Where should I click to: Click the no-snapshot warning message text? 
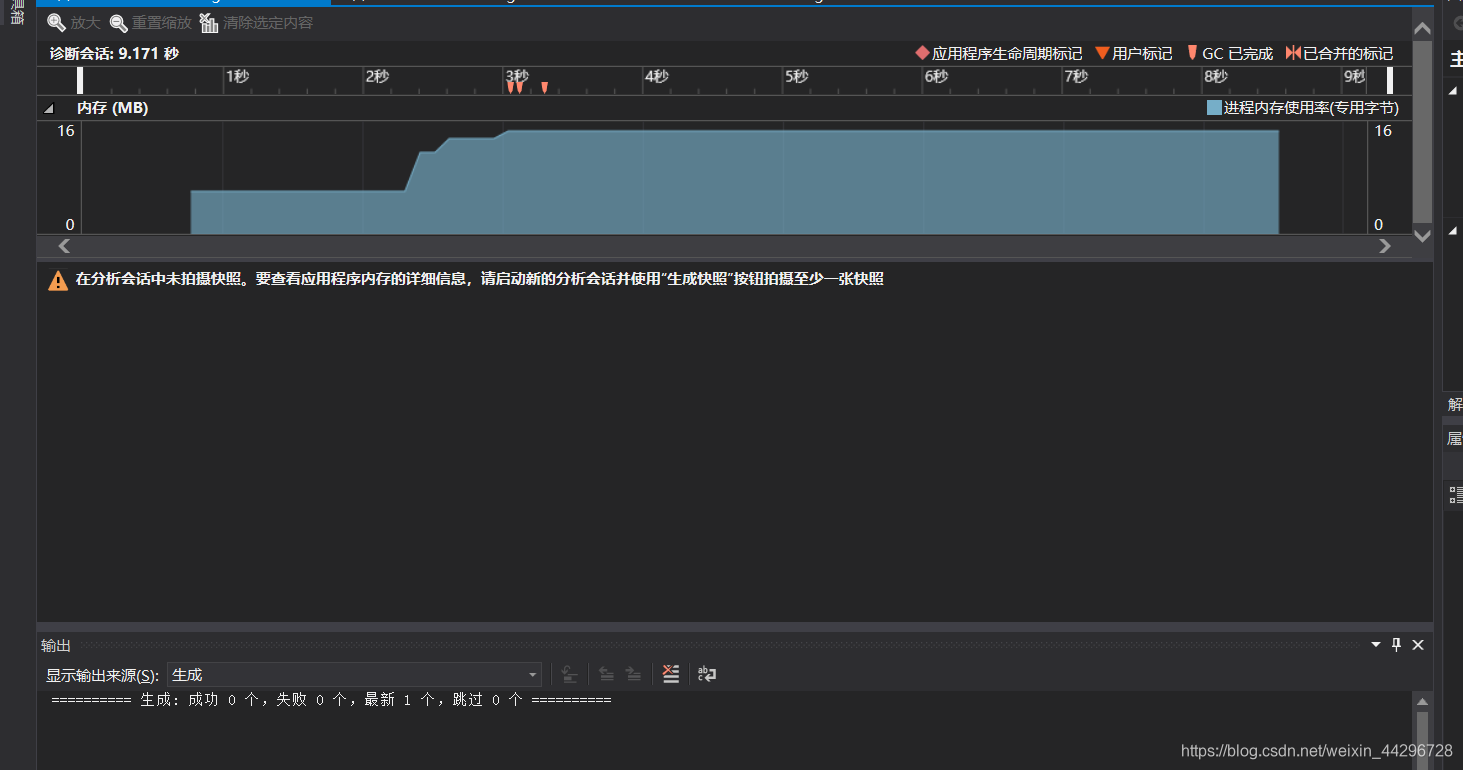pyautogui.click(x=480, y=280)
